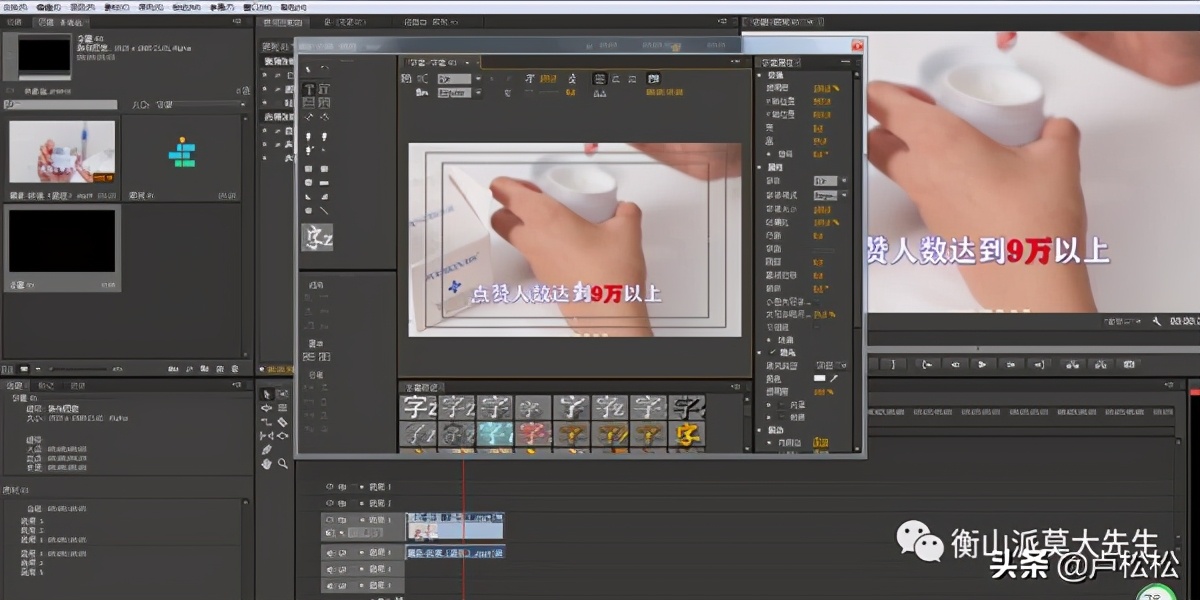Screen dimensions: 1200x600
Task: Open fill type dropdown in title properties
Action: click(826, 366)
